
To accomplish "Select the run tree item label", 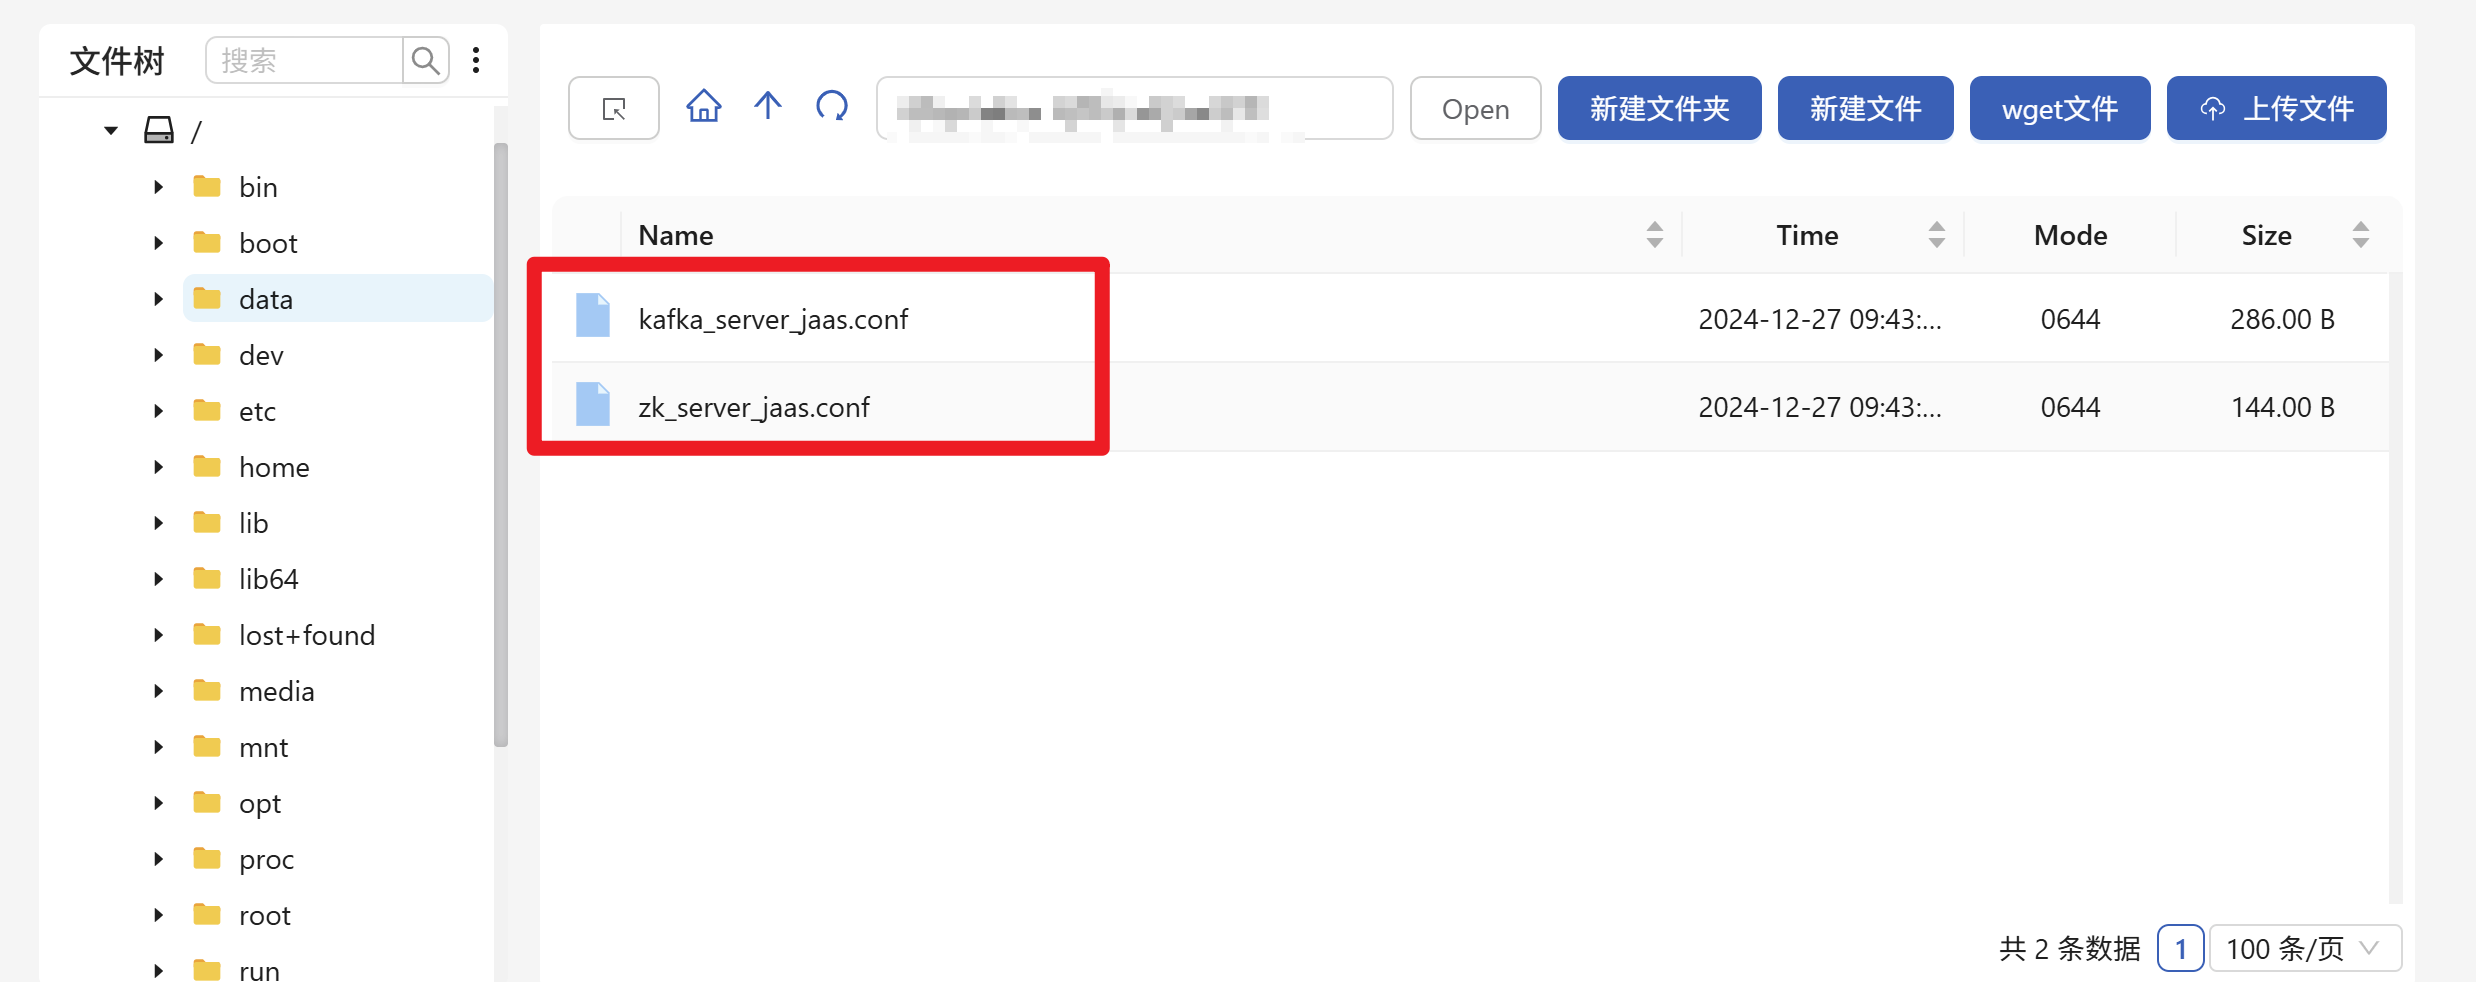I will [x=260, y=970].
